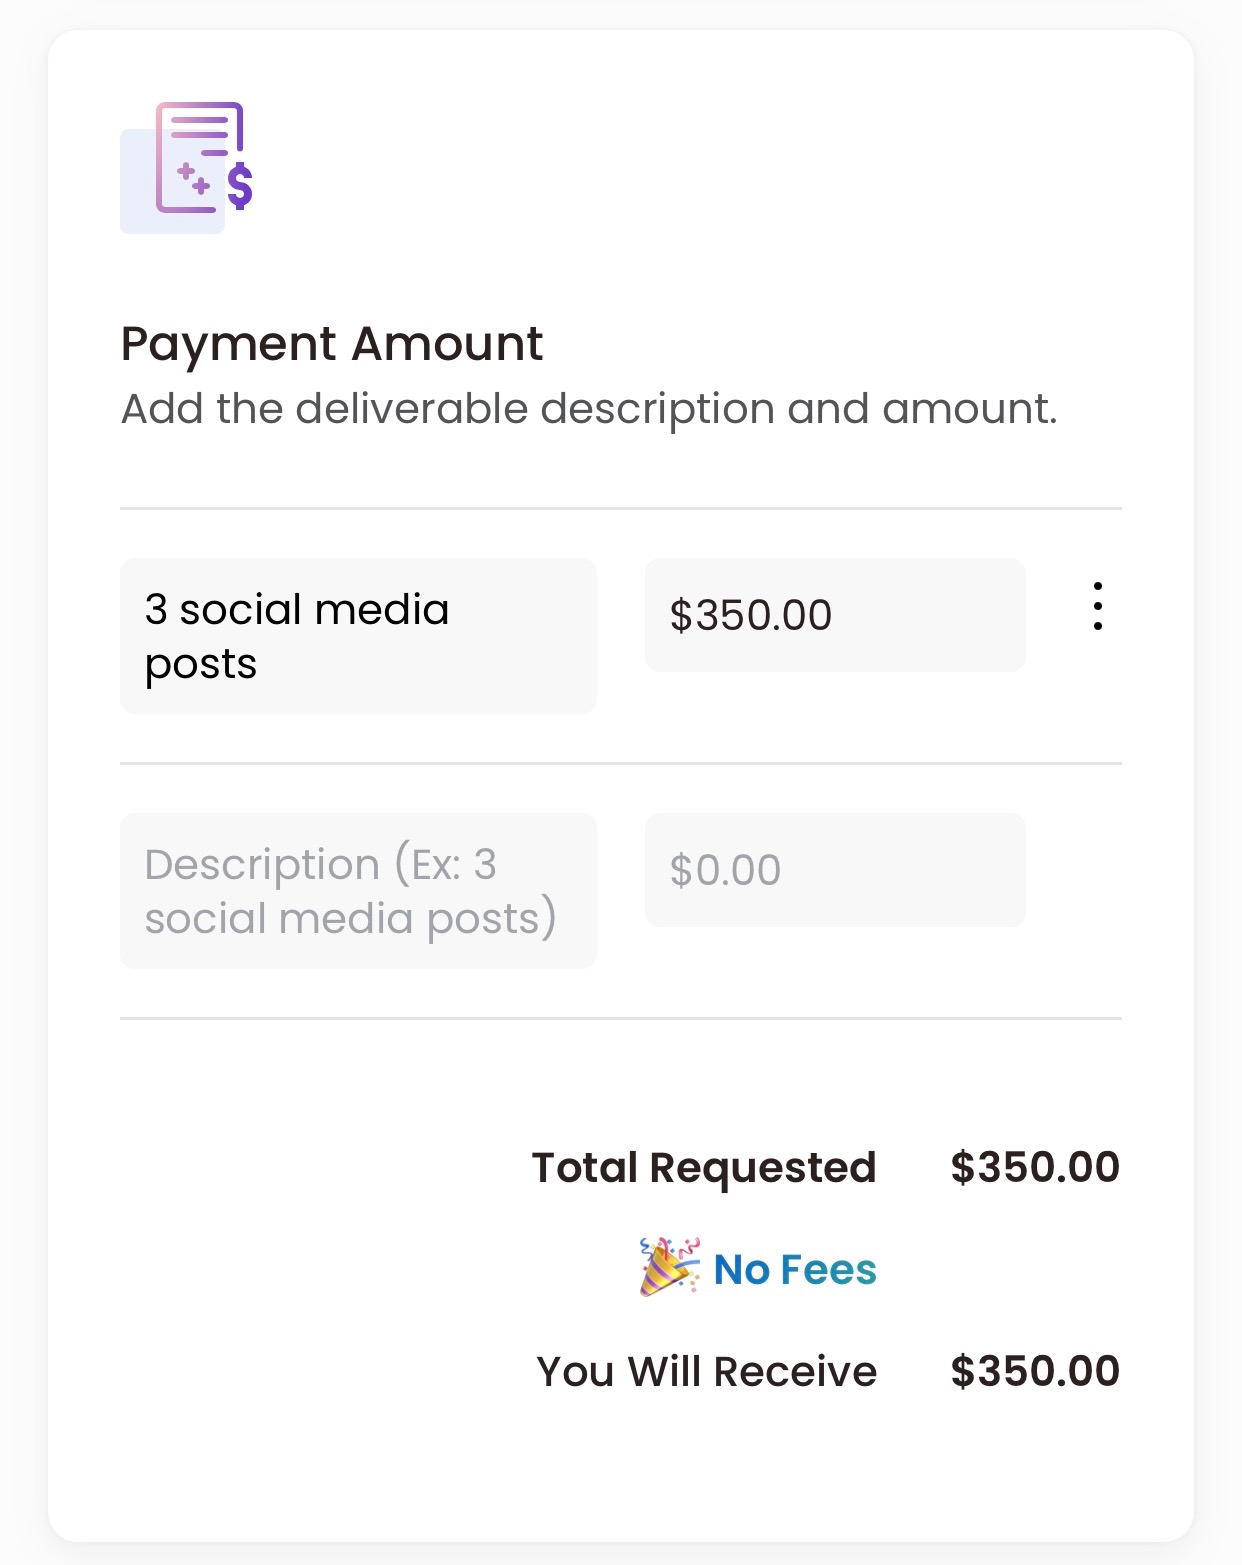The image size is (1242, 1565).
Task: Click the $350.00 amount input field
Action: tap(835, 615)
